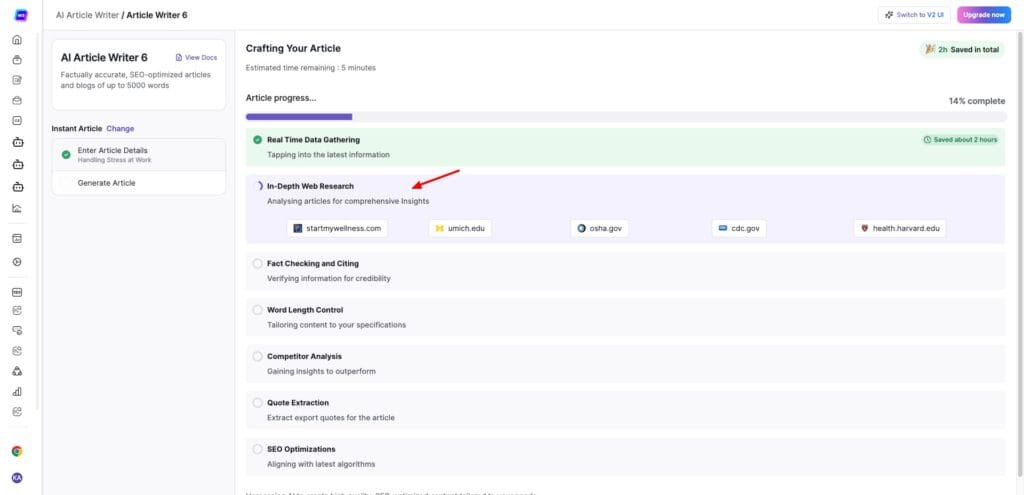Click the triangular recycle-style icon in sidebar
1024x495 pixels.
pyautogui.click(x=18, y=371)
